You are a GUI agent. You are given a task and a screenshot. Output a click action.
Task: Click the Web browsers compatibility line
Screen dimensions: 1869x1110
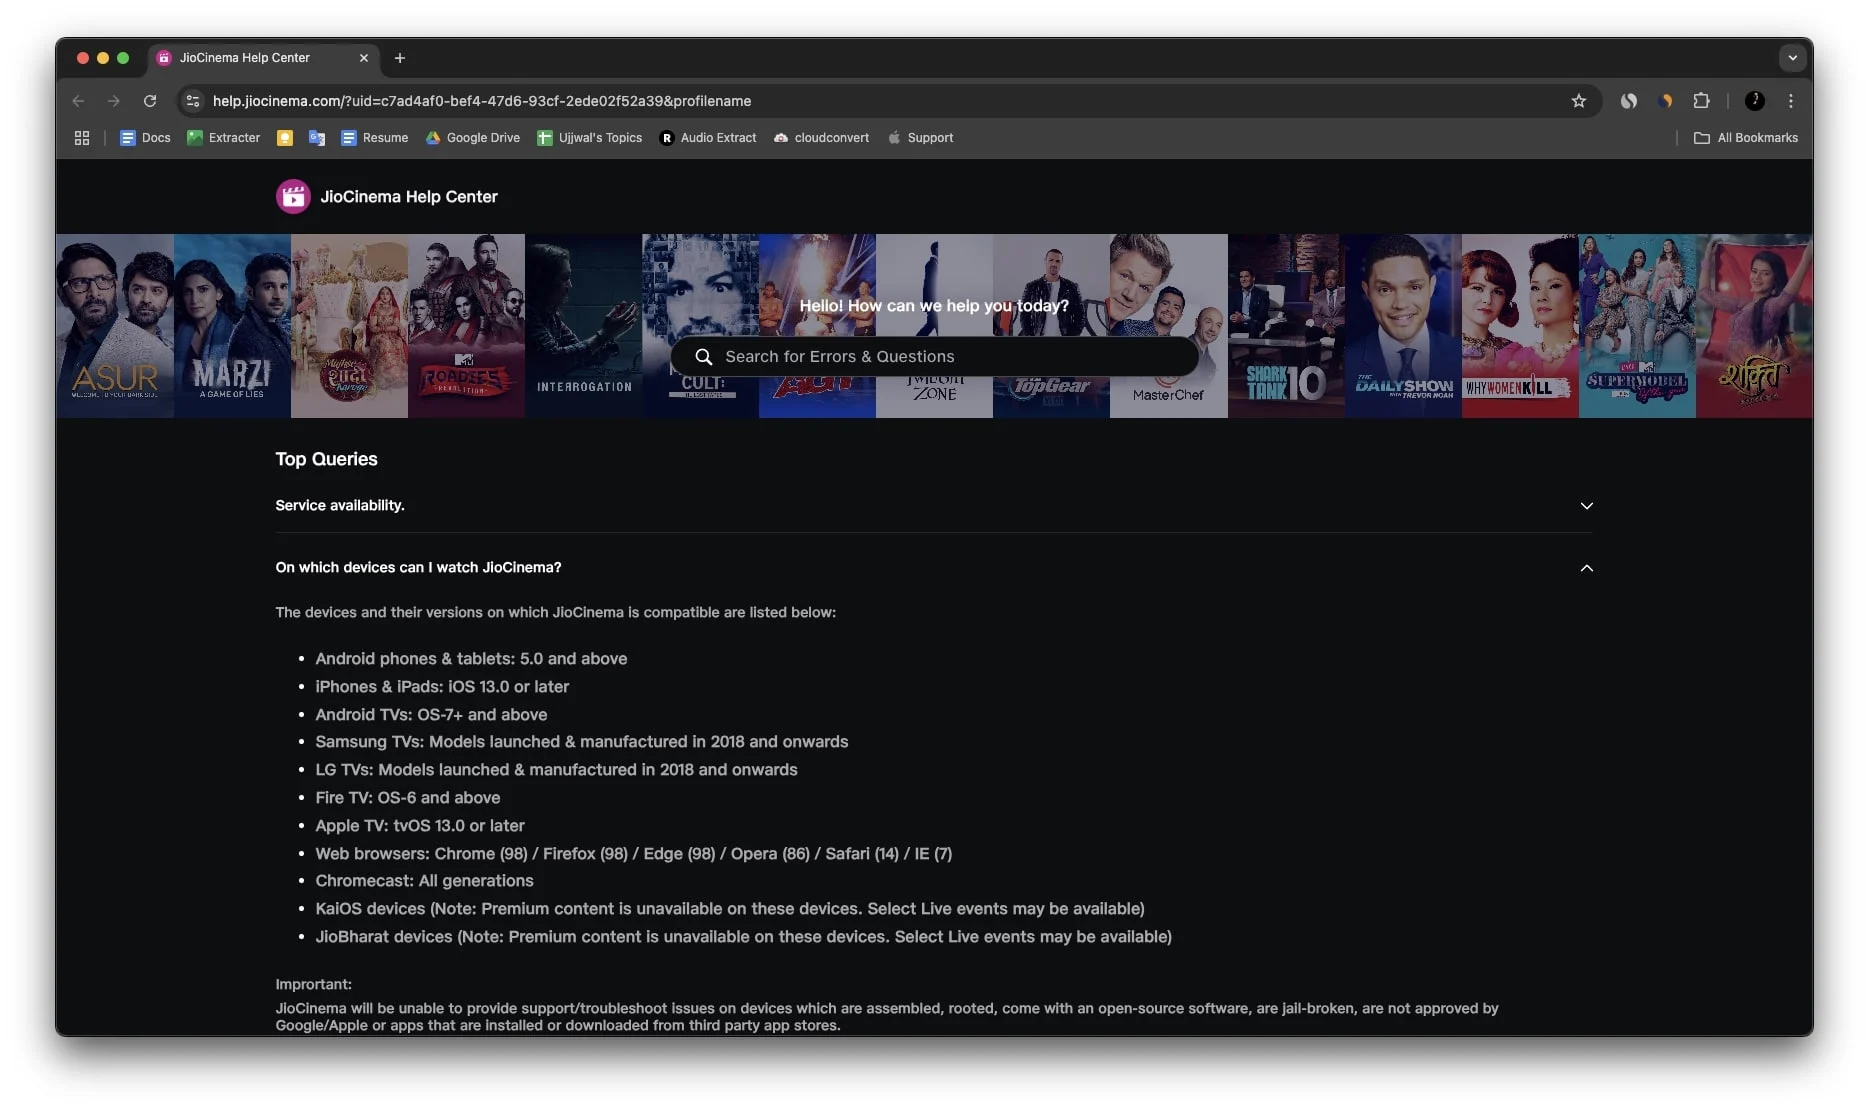click(634, 854)
